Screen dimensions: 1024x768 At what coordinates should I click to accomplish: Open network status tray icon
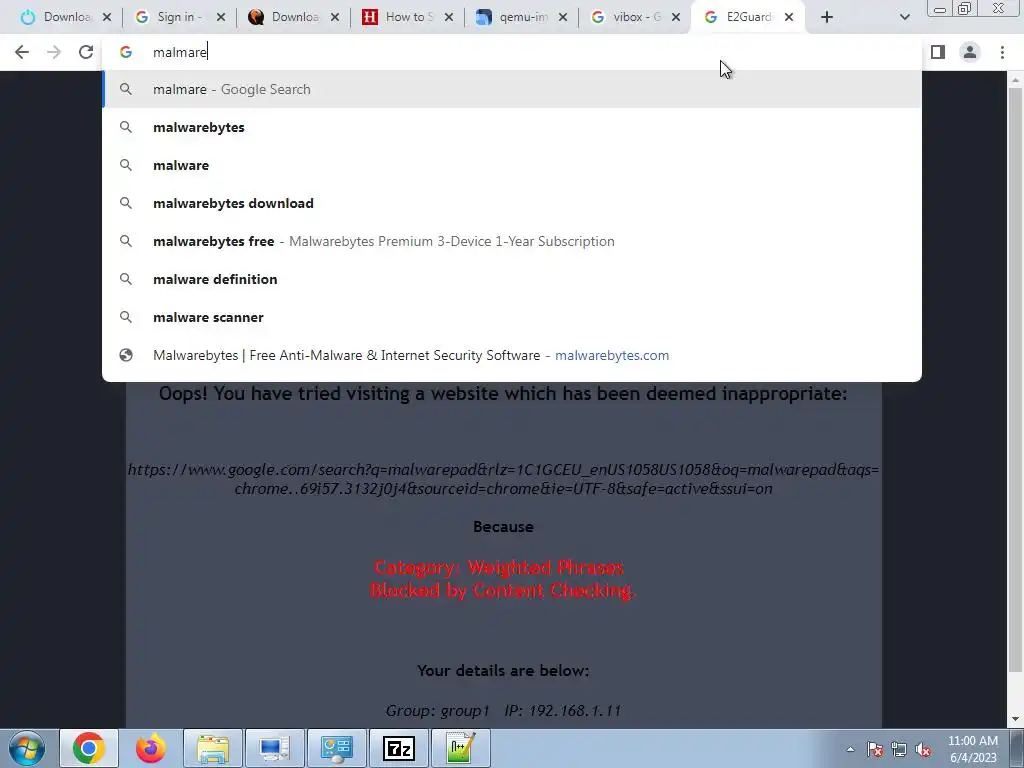click(899, 749)
